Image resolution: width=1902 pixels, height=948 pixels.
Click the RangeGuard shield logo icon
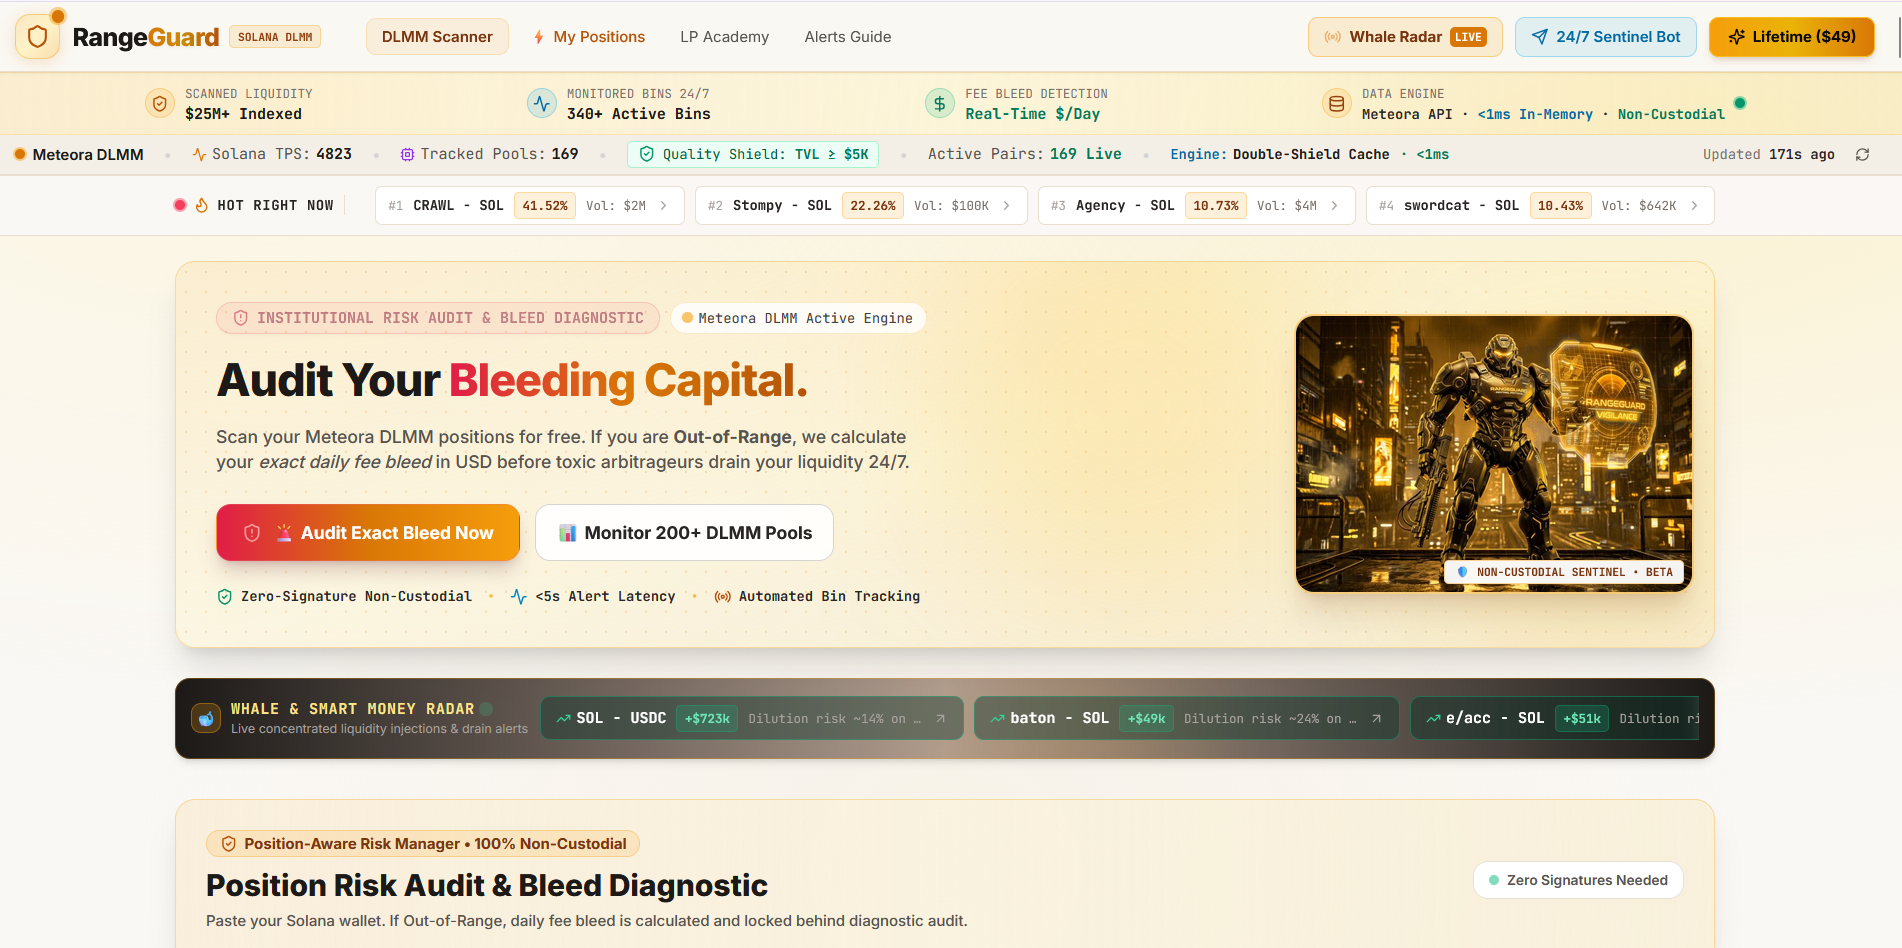[38, 37]
